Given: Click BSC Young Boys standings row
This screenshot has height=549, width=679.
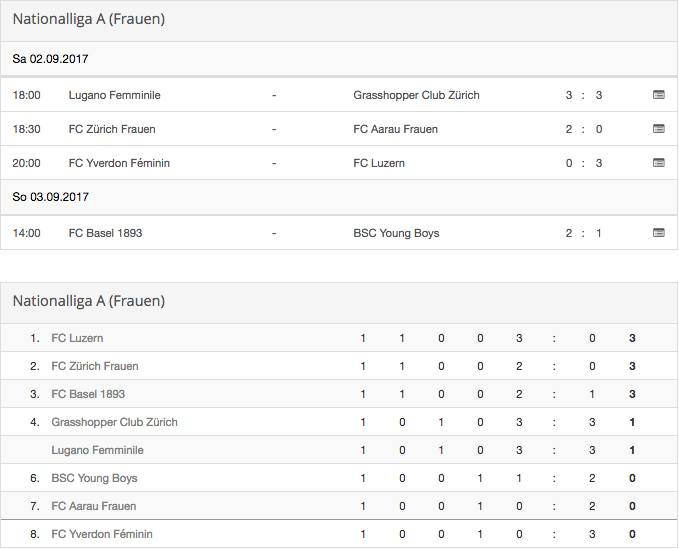Looking at the screenshot, I should pos(339,478).
